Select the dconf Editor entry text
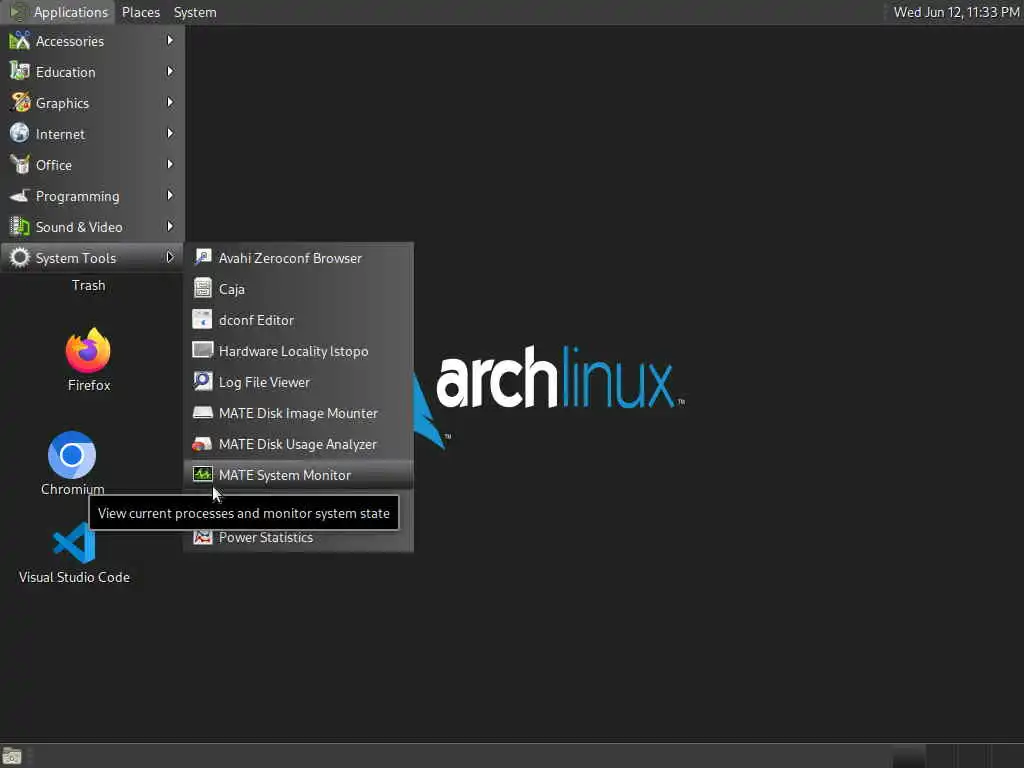This screenshot has width=1024, height=768. (256, 320)
